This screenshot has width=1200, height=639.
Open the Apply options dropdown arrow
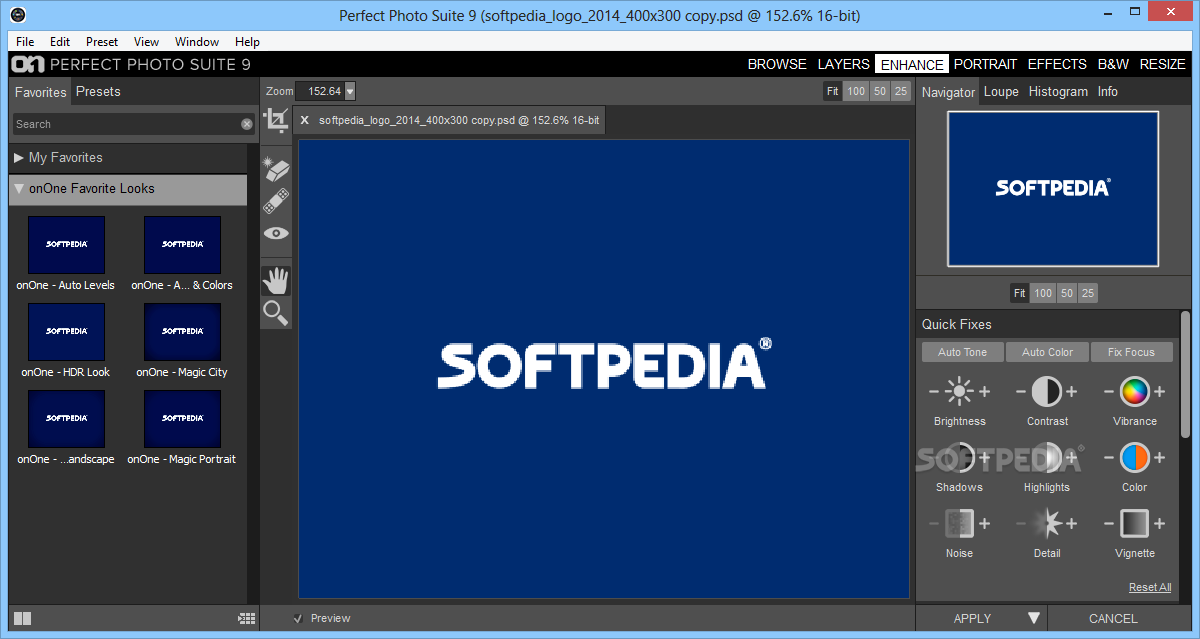[x=1034, y=618]
